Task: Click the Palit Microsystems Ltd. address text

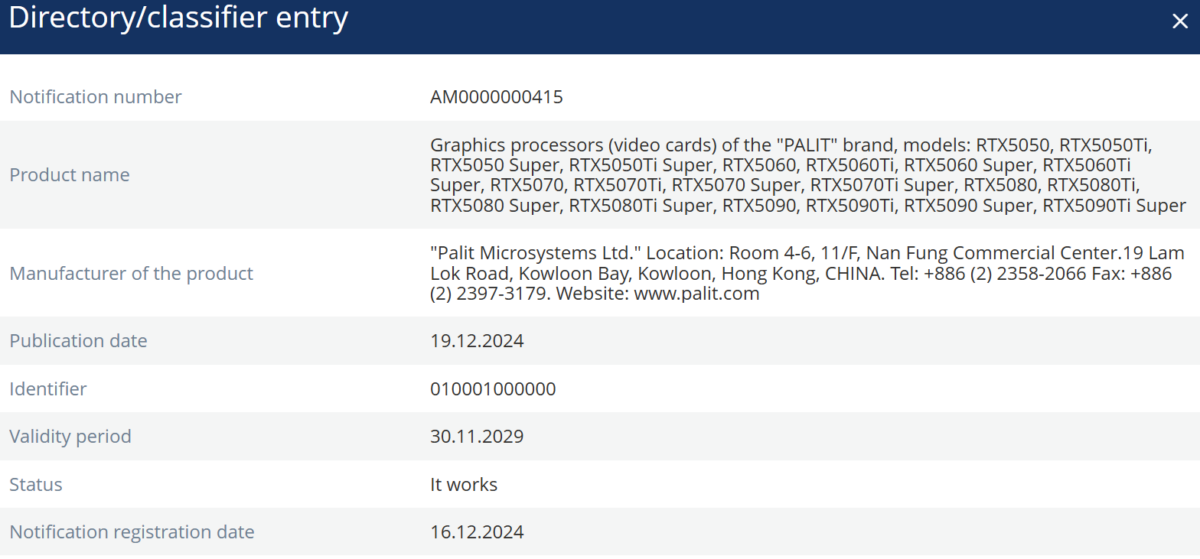Action: click(801, 273)
